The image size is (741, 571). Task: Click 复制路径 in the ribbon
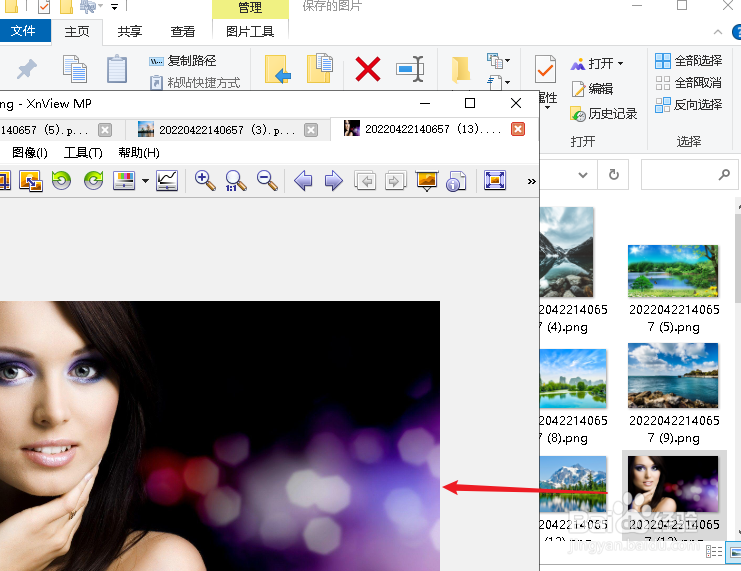[183, 61]
